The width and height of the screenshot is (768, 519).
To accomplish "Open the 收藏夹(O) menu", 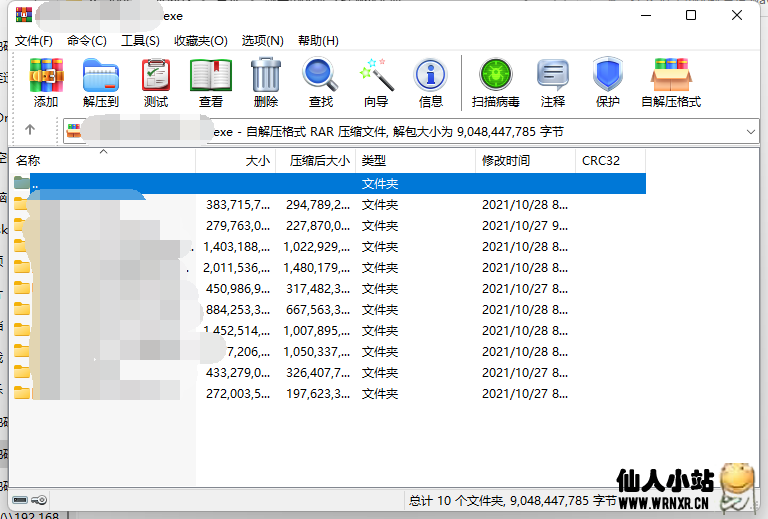I will [201, 41].
